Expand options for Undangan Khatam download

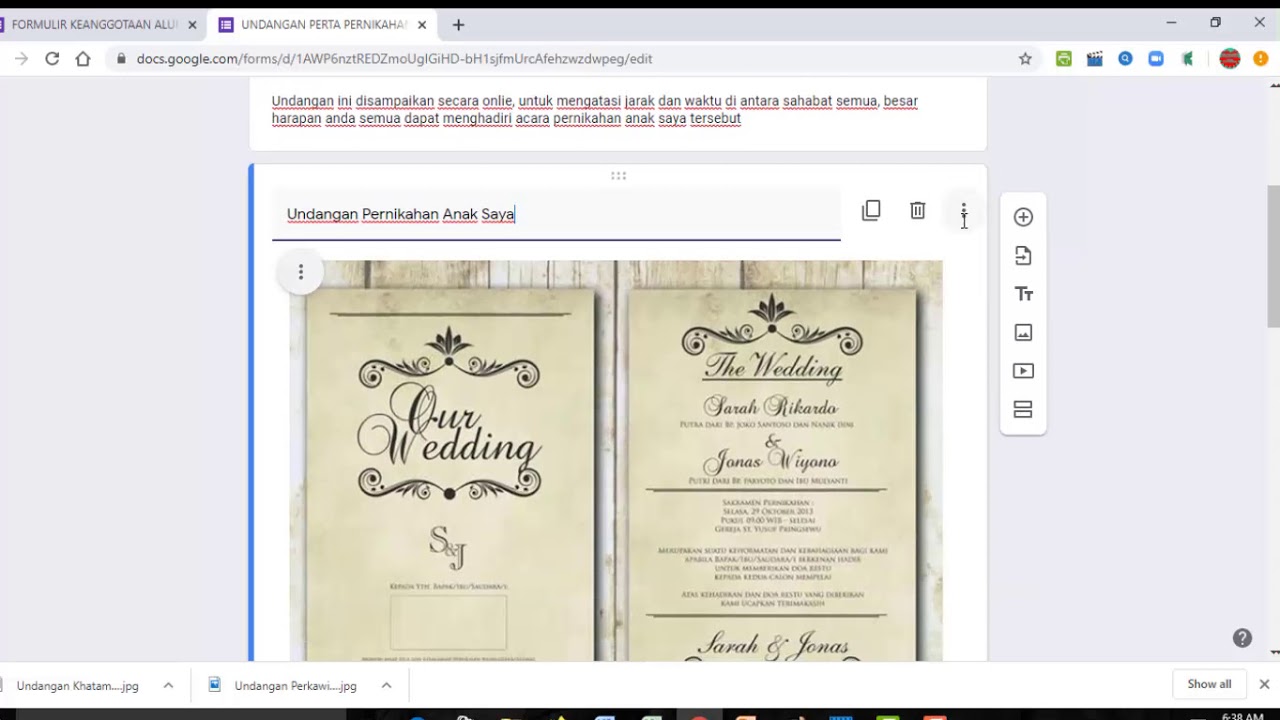(x=168, y=685)
